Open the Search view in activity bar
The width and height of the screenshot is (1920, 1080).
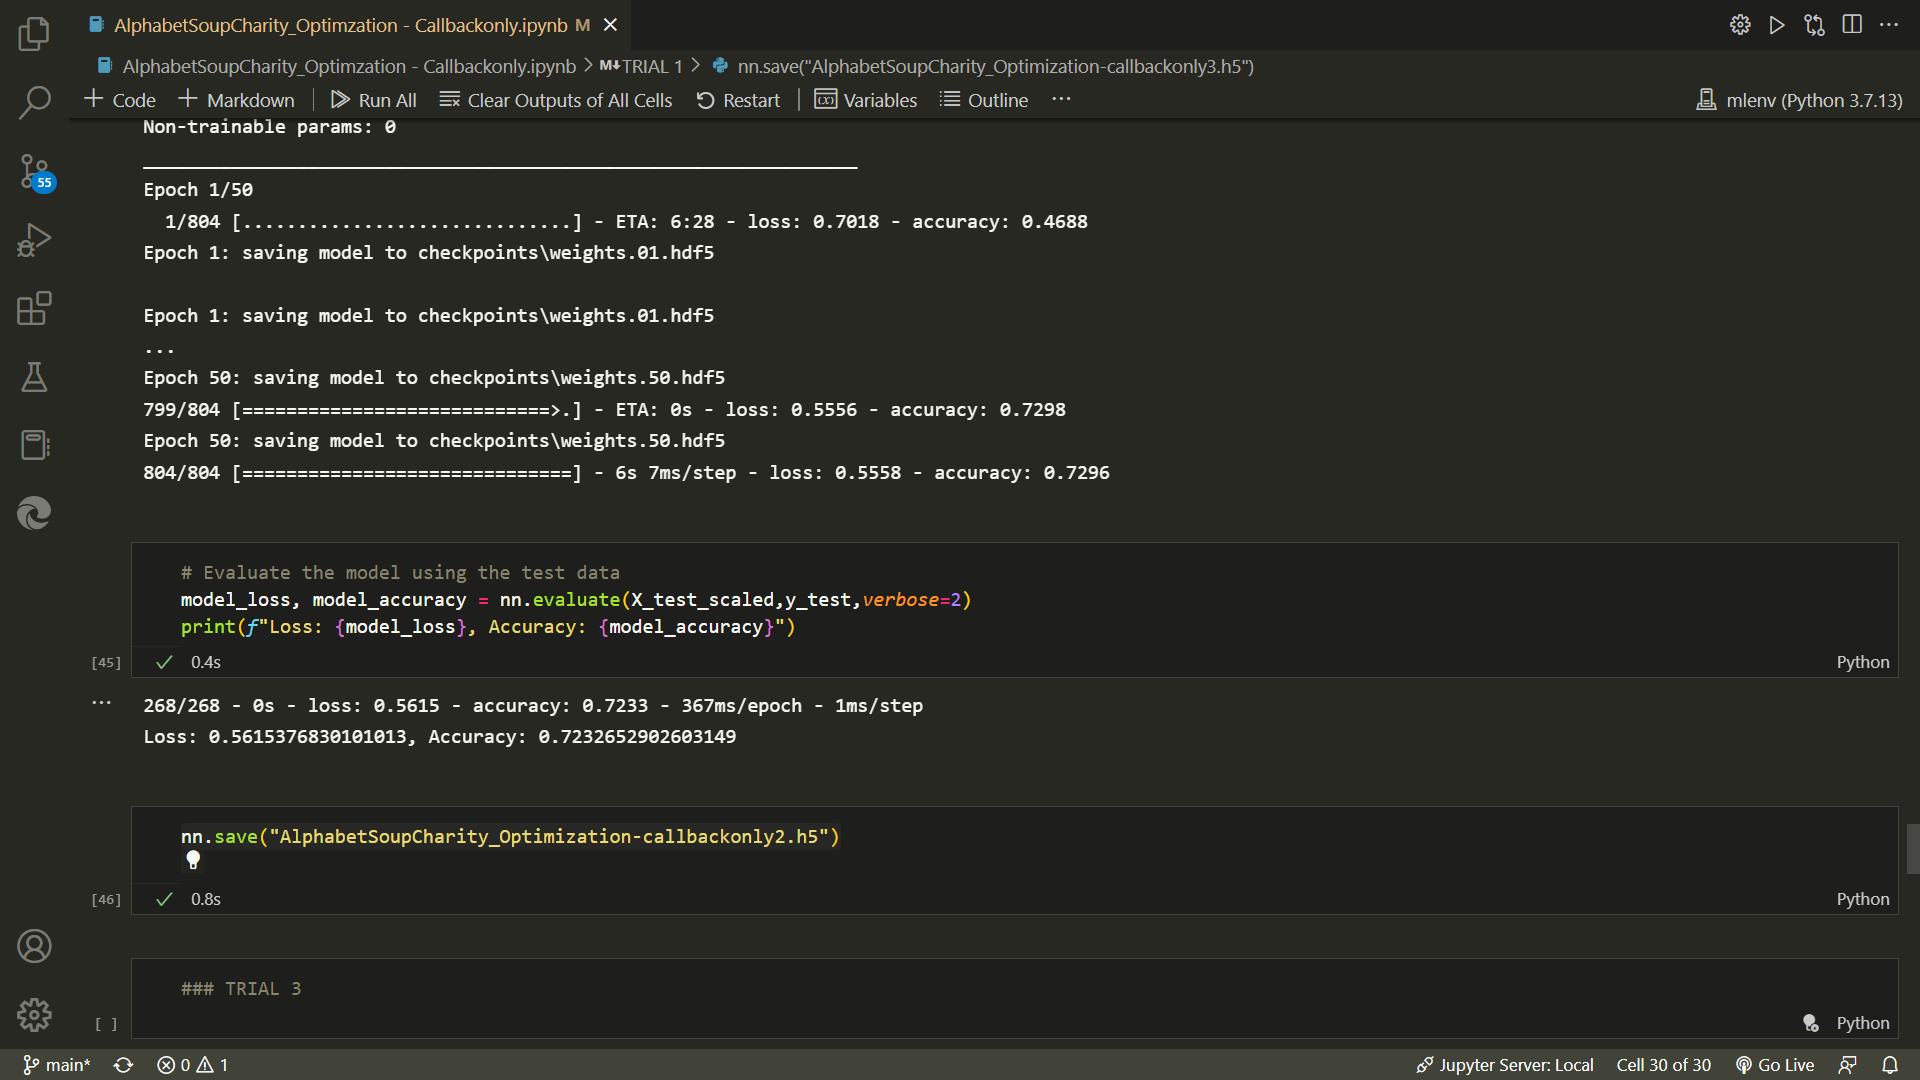34,102
